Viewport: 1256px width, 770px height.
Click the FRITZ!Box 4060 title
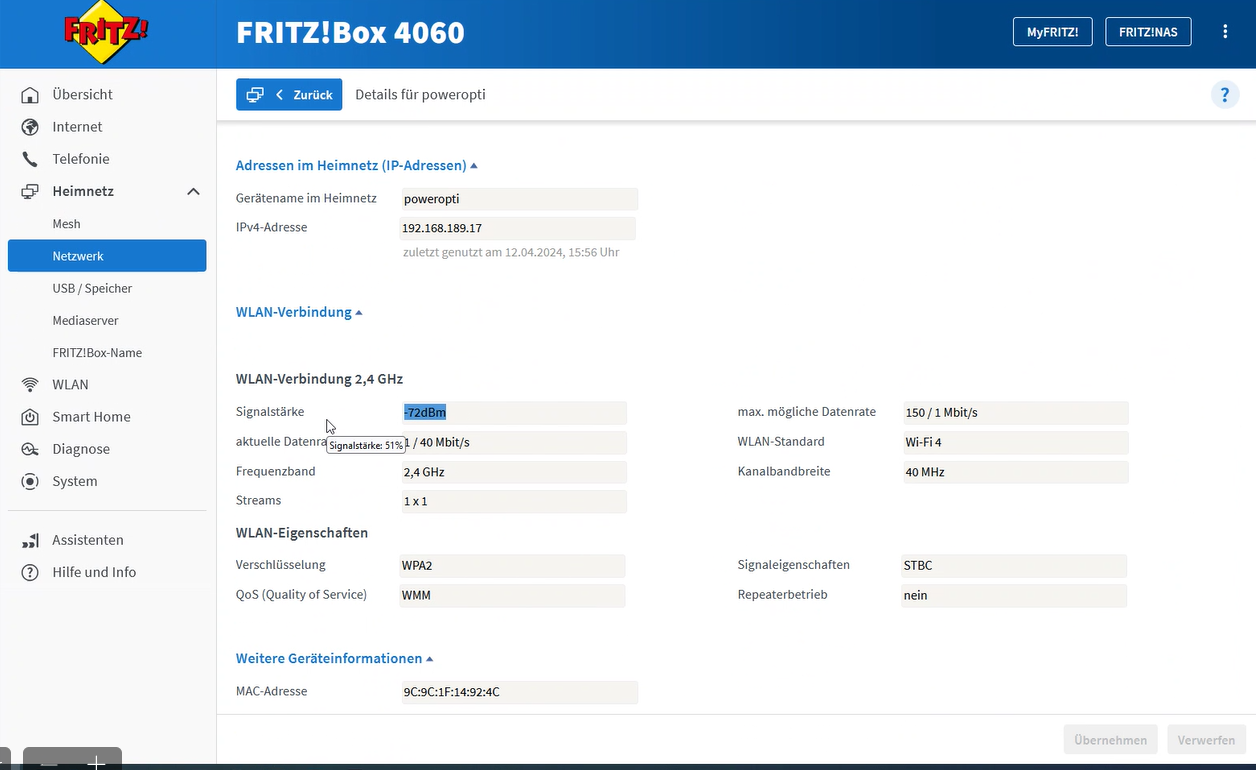coord(350,33)
